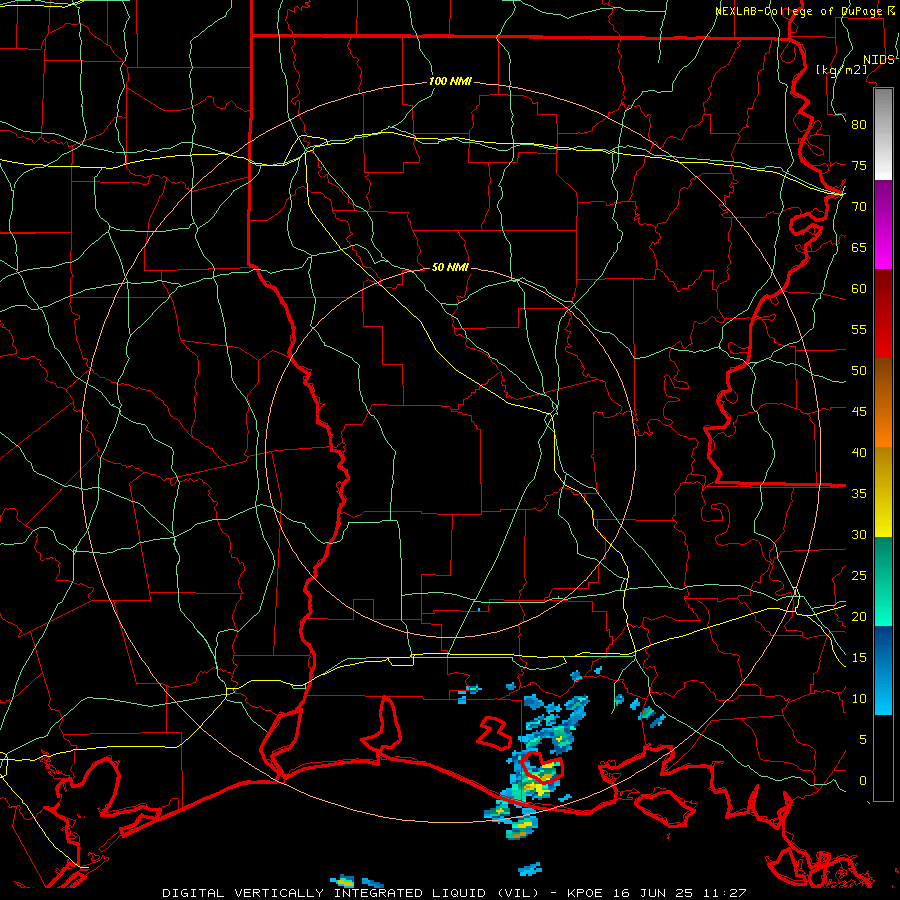
Task: Click the 70 value on color scale
Action: [x=859, y=207]
